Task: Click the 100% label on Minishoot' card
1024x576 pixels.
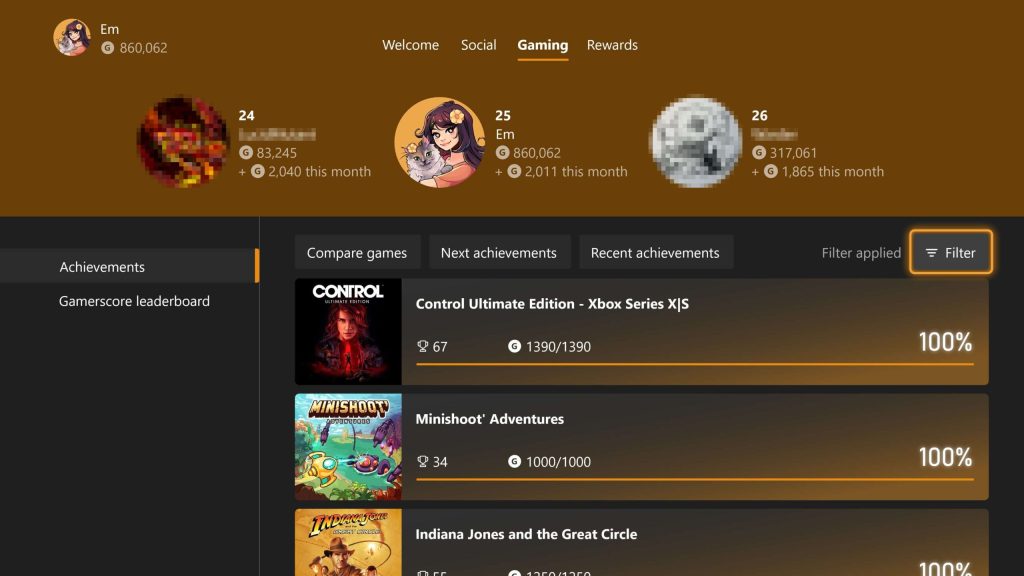Action: point(945,456)
